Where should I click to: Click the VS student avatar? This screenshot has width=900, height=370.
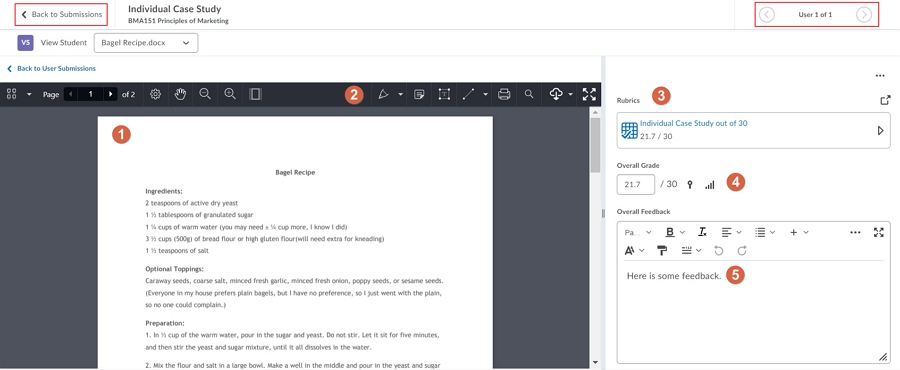pyautogui.click(x=25, y=43)
